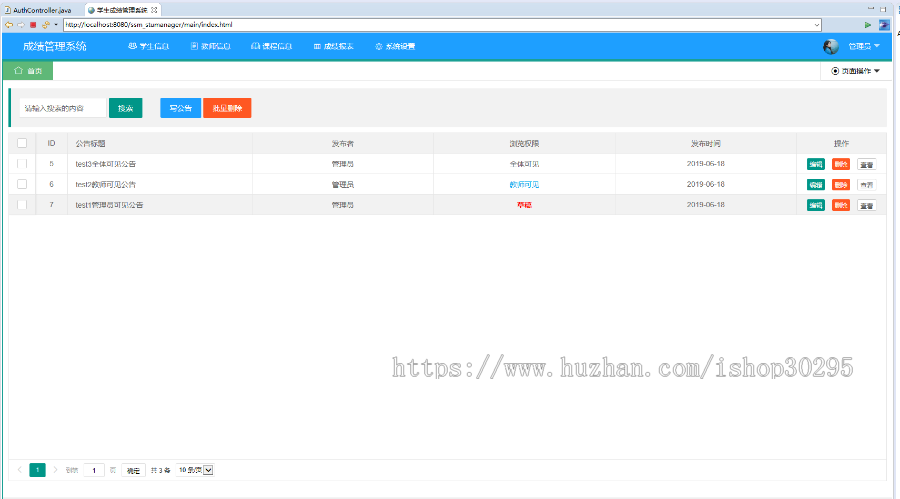This screenshot has width=900, height=499.
Task: Click the search content input field
Action: click(63, 108)
